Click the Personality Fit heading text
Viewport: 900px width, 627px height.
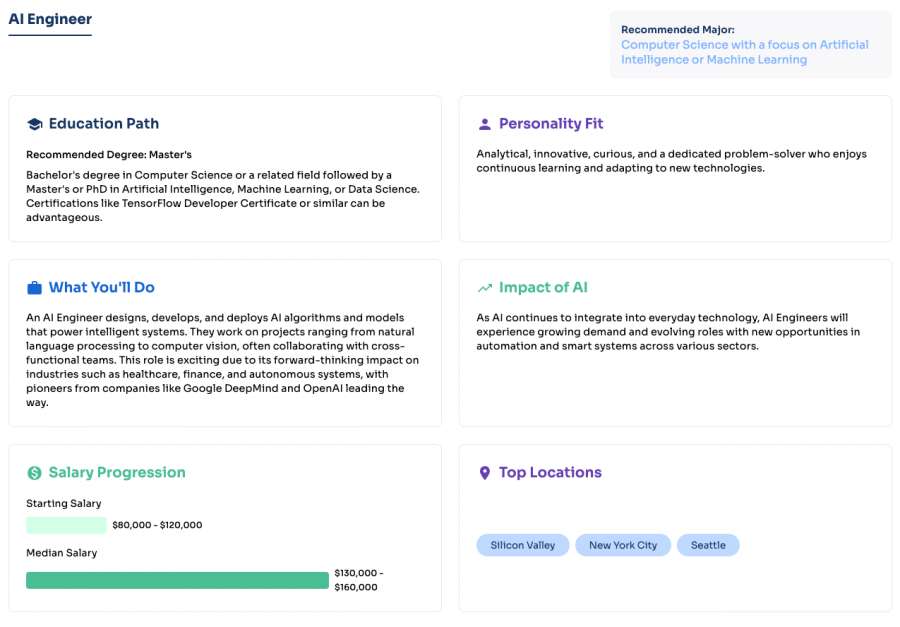[x=551, y=124]
